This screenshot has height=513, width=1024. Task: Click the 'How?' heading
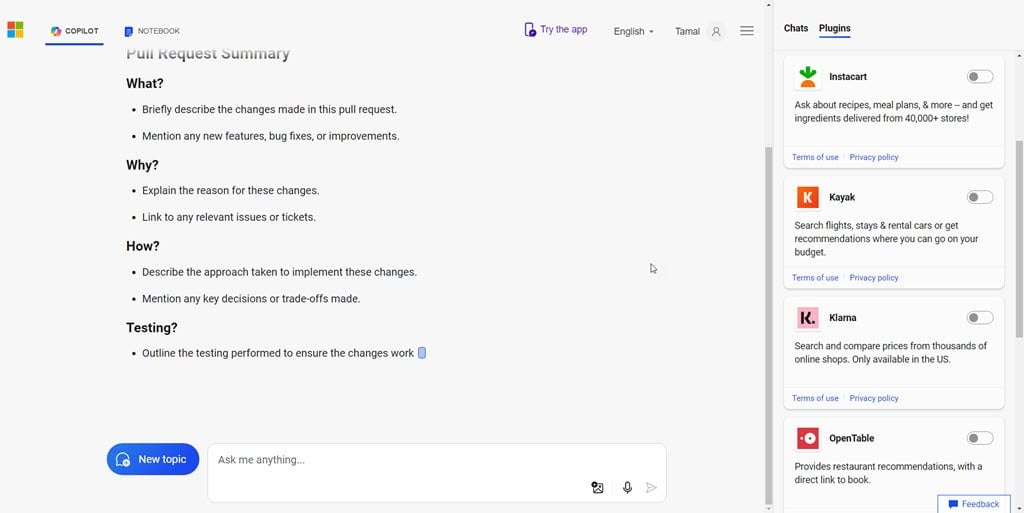pyautogui.click(x=143, y=247)
